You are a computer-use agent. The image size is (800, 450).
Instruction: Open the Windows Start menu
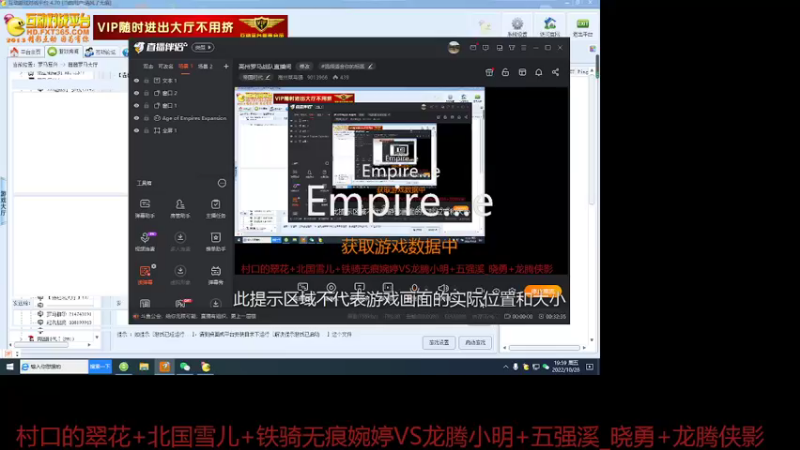click(x=10, y=367)
